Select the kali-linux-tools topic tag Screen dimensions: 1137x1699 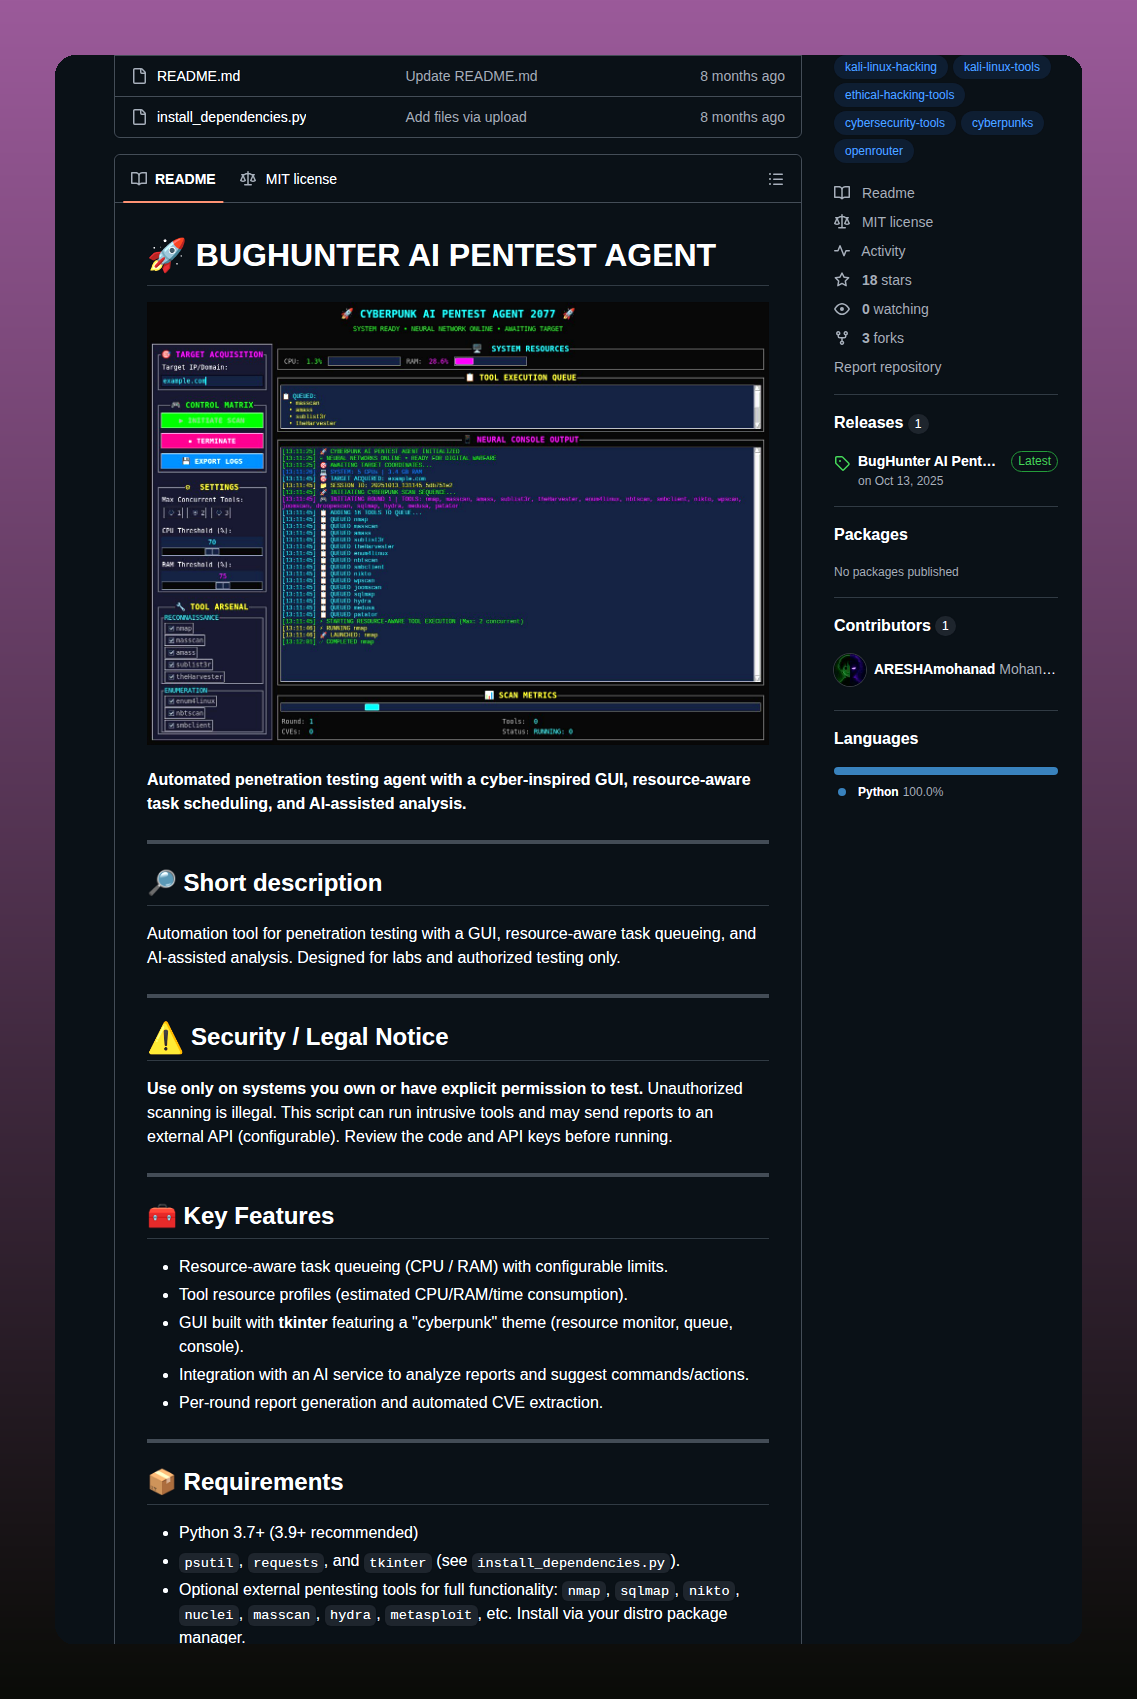pyautogui.click(x=1001, y=67)
